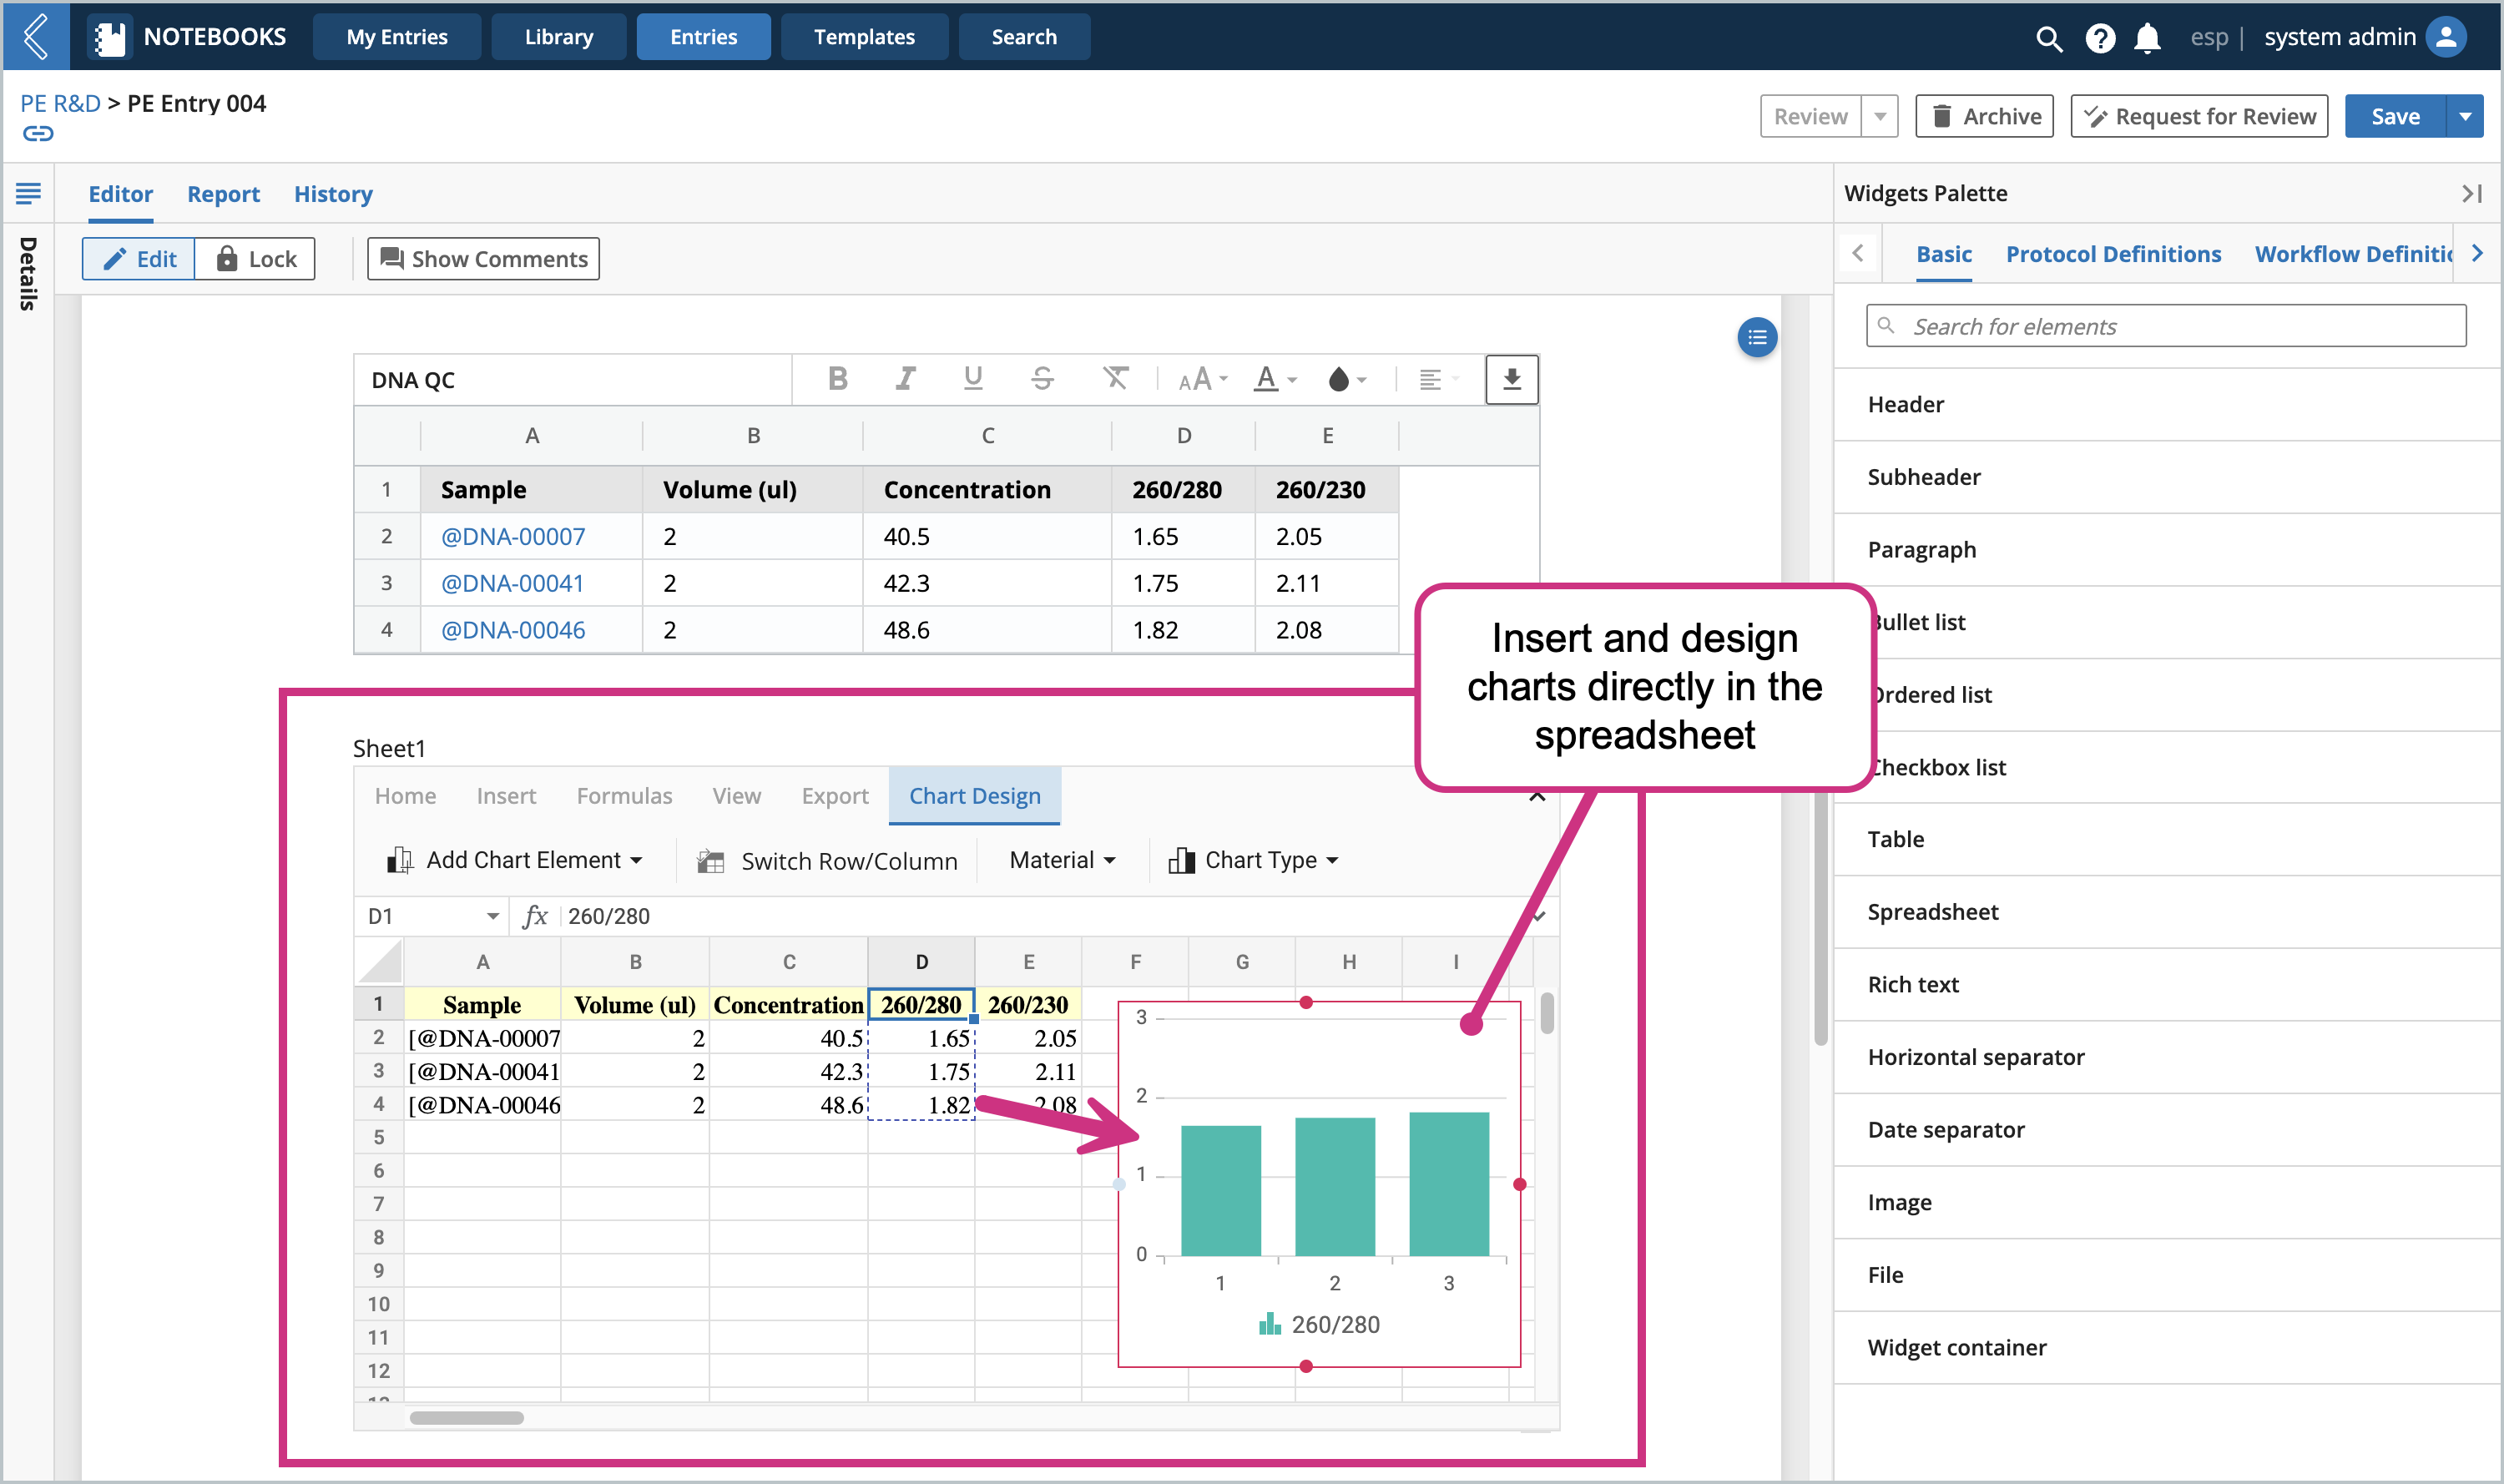The image size is (2504, 1484).
Task: Open Templates in navigation
Action: tap(864, 37)
